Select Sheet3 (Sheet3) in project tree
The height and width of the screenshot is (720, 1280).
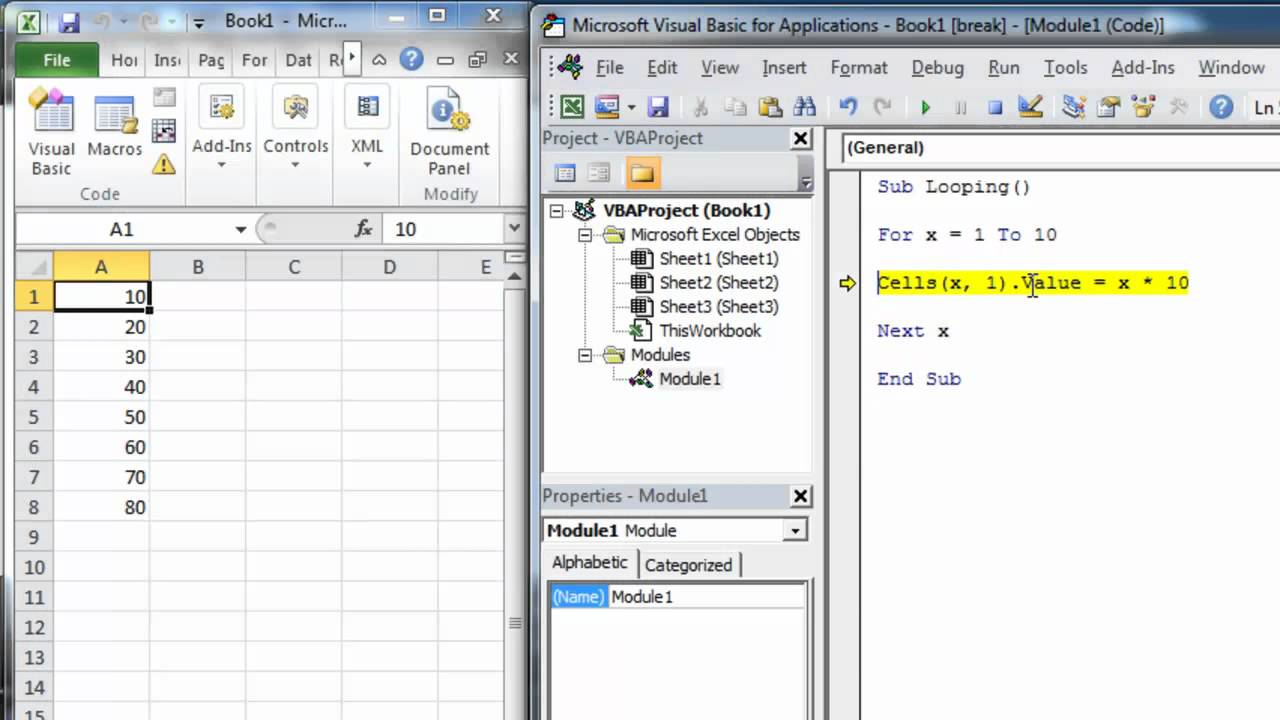(718, 307)
